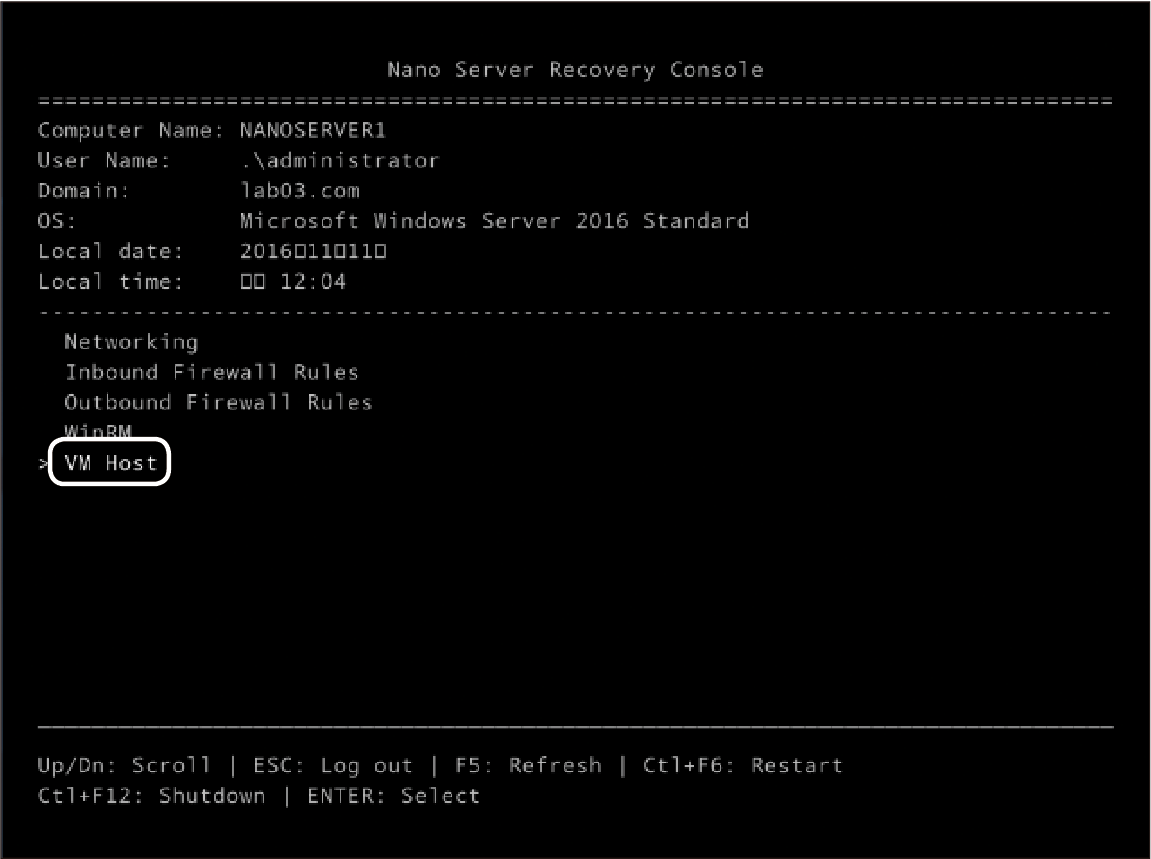Select the WinRM menu entry
This screenshot has height=859, width=1151.
pos(98,431)
